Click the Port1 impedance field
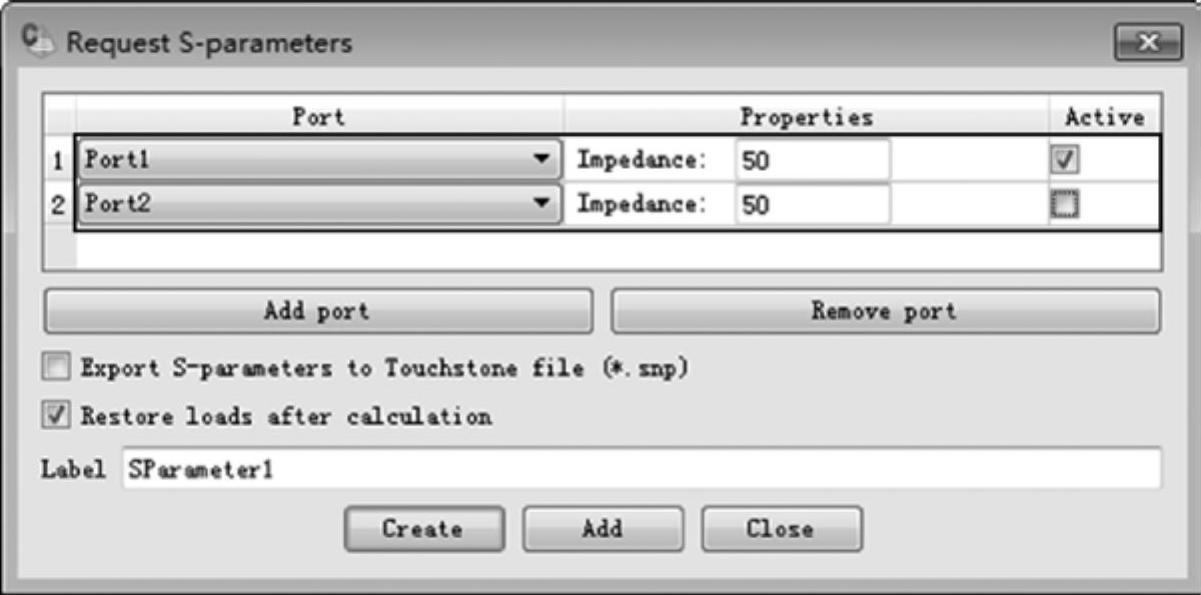 812,160
